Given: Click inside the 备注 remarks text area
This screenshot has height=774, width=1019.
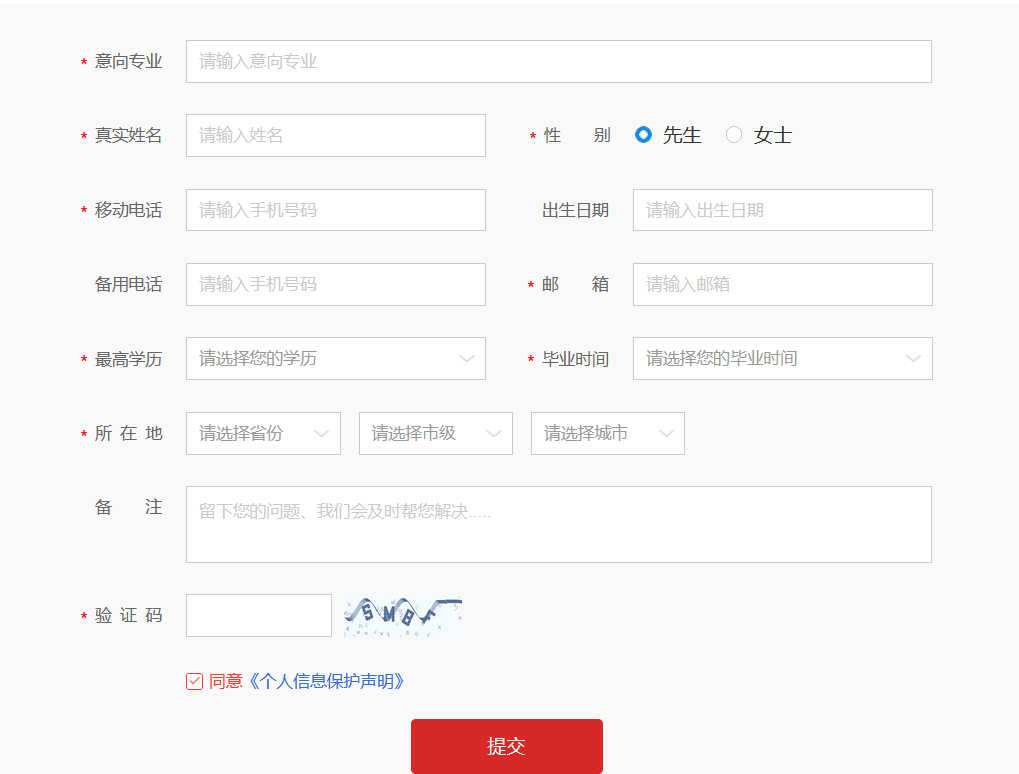Looking at the screenshot, I should click(x=557, y=524).
